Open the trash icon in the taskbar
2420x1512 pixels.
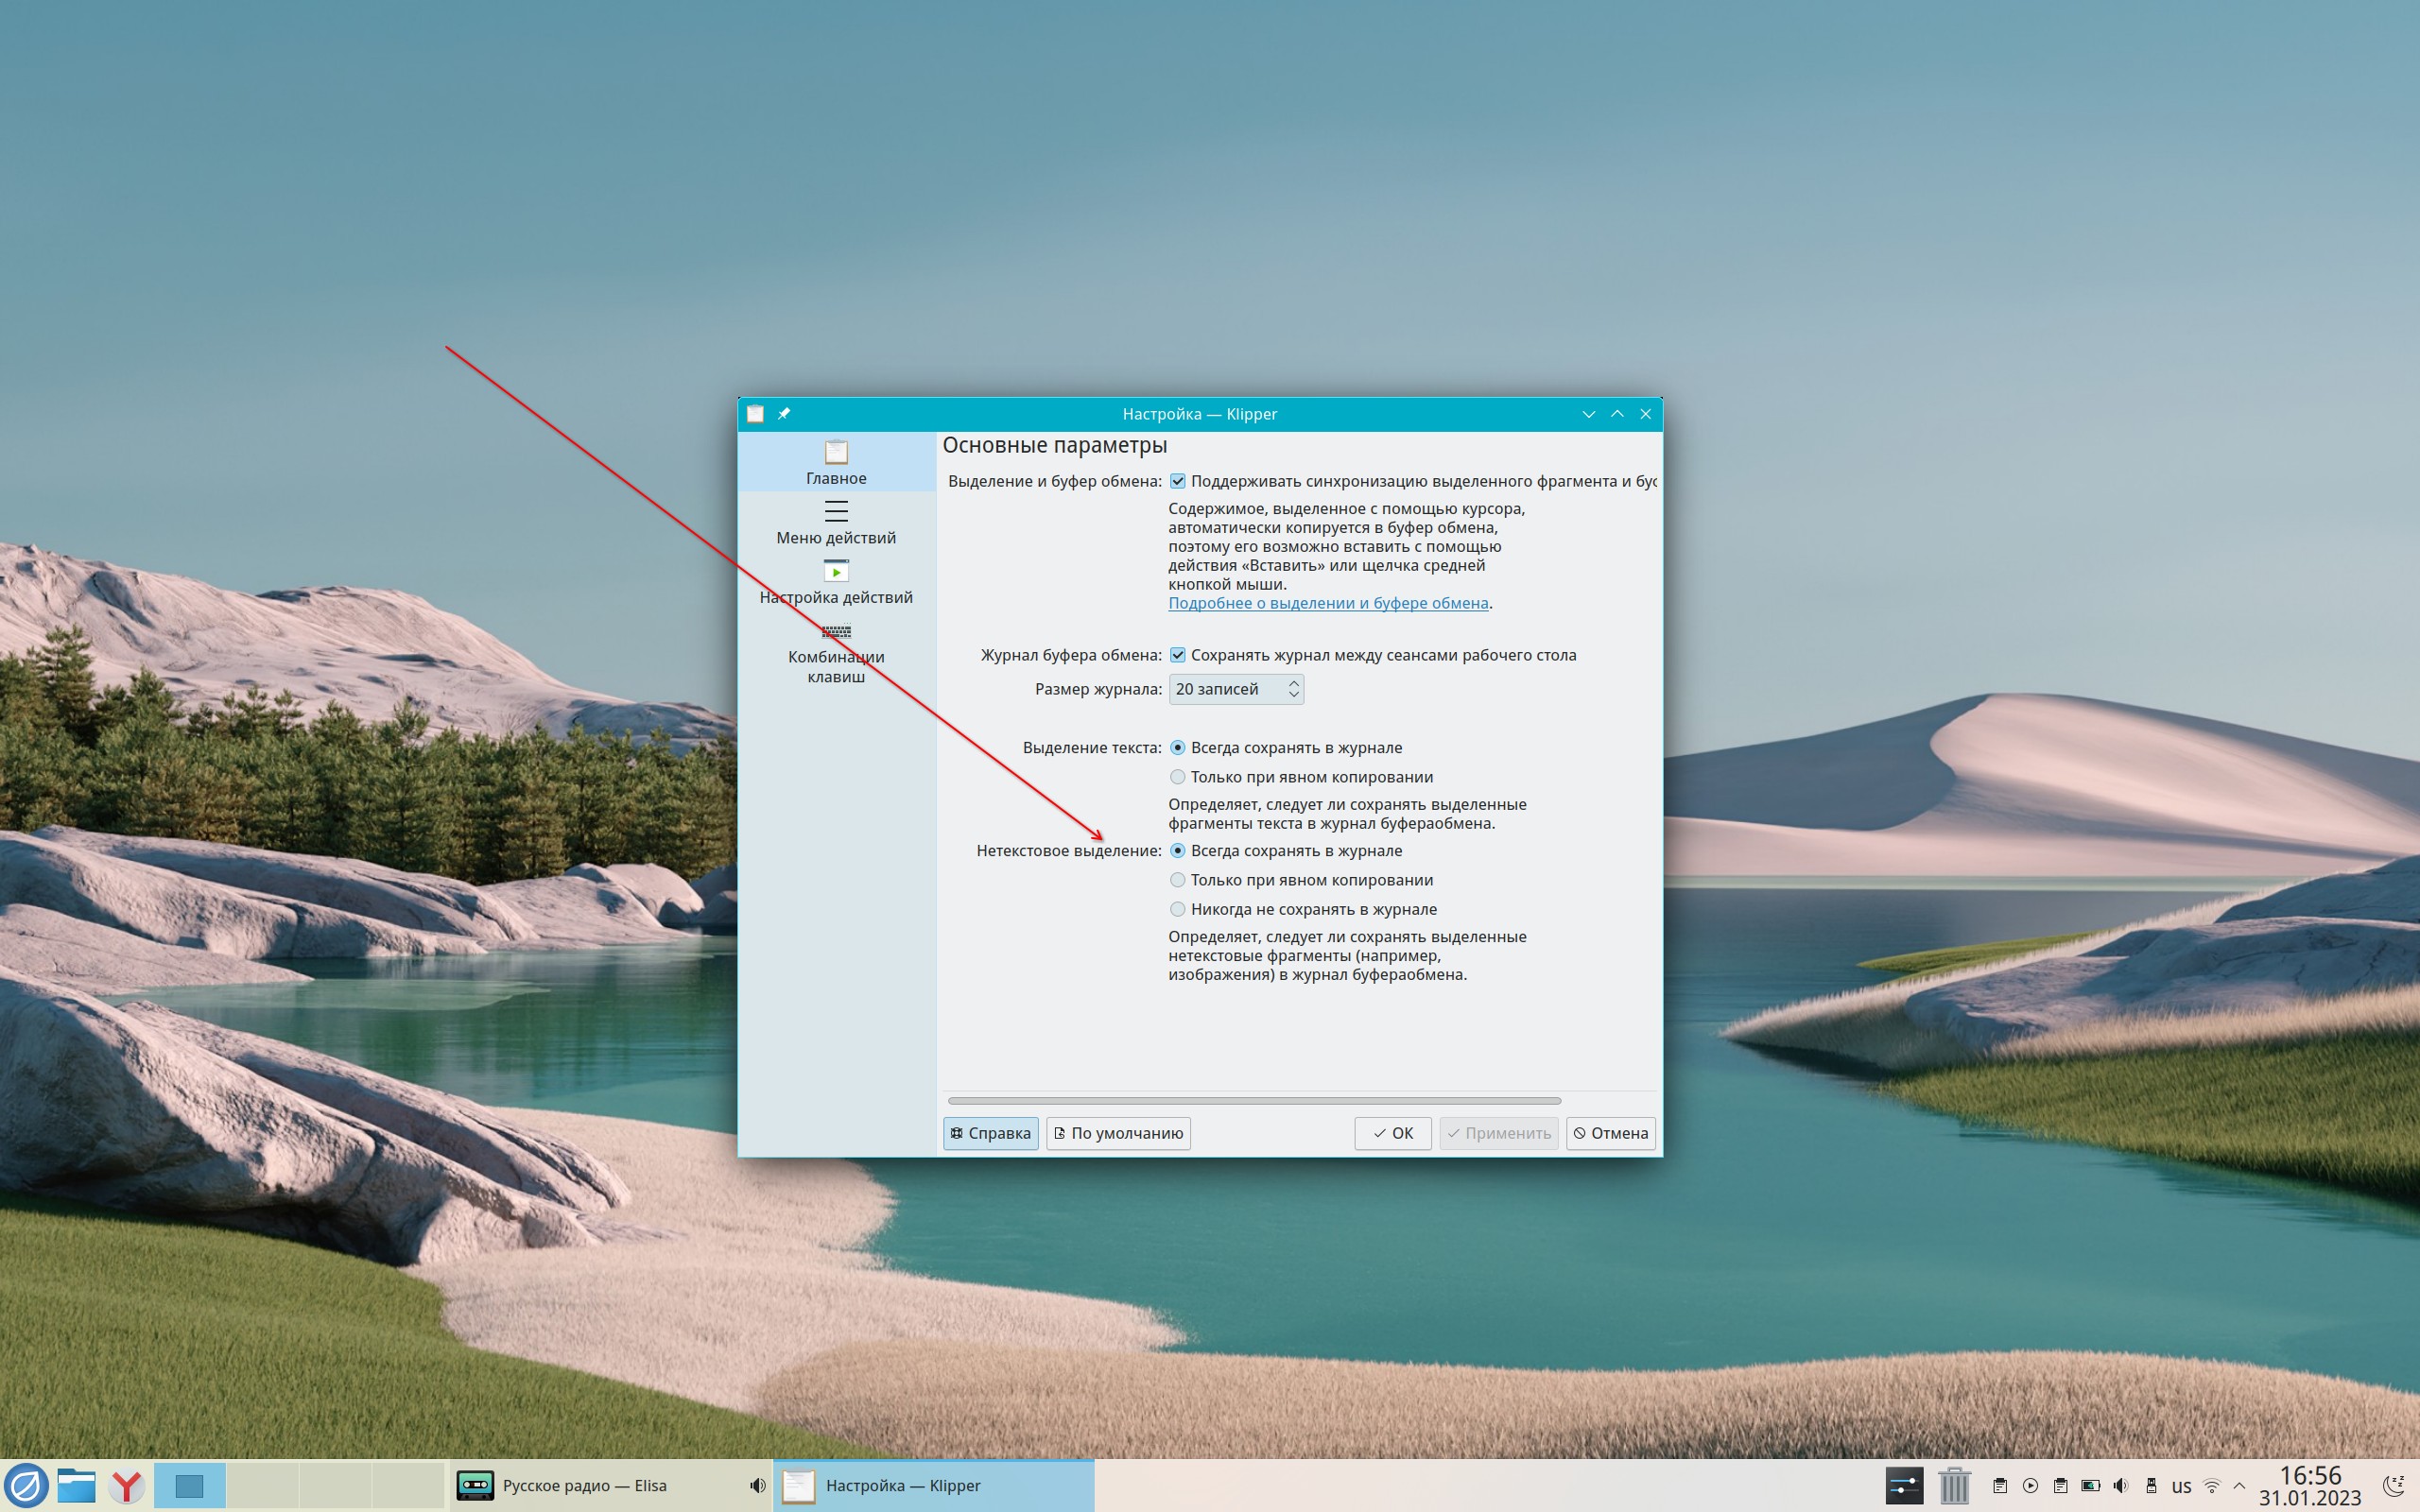(1954, 1485)
